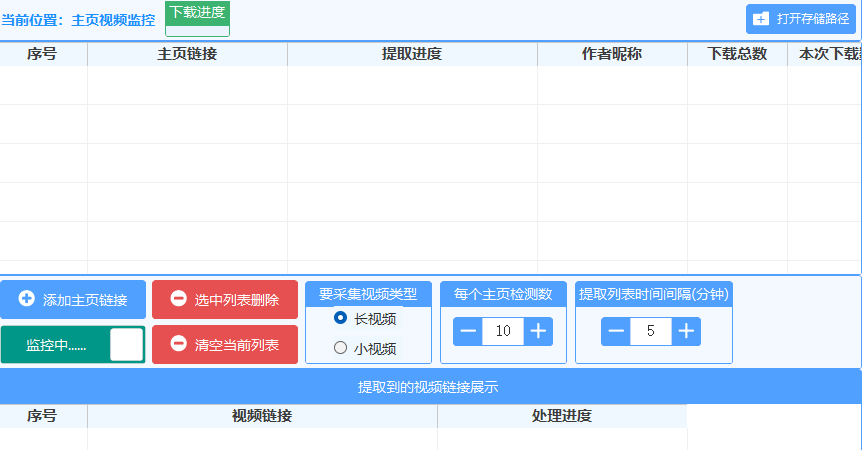Screen dimensions: 862x450
Task: Decrease 提取列表时间间隔 with minus button
Action: (616, 331)
